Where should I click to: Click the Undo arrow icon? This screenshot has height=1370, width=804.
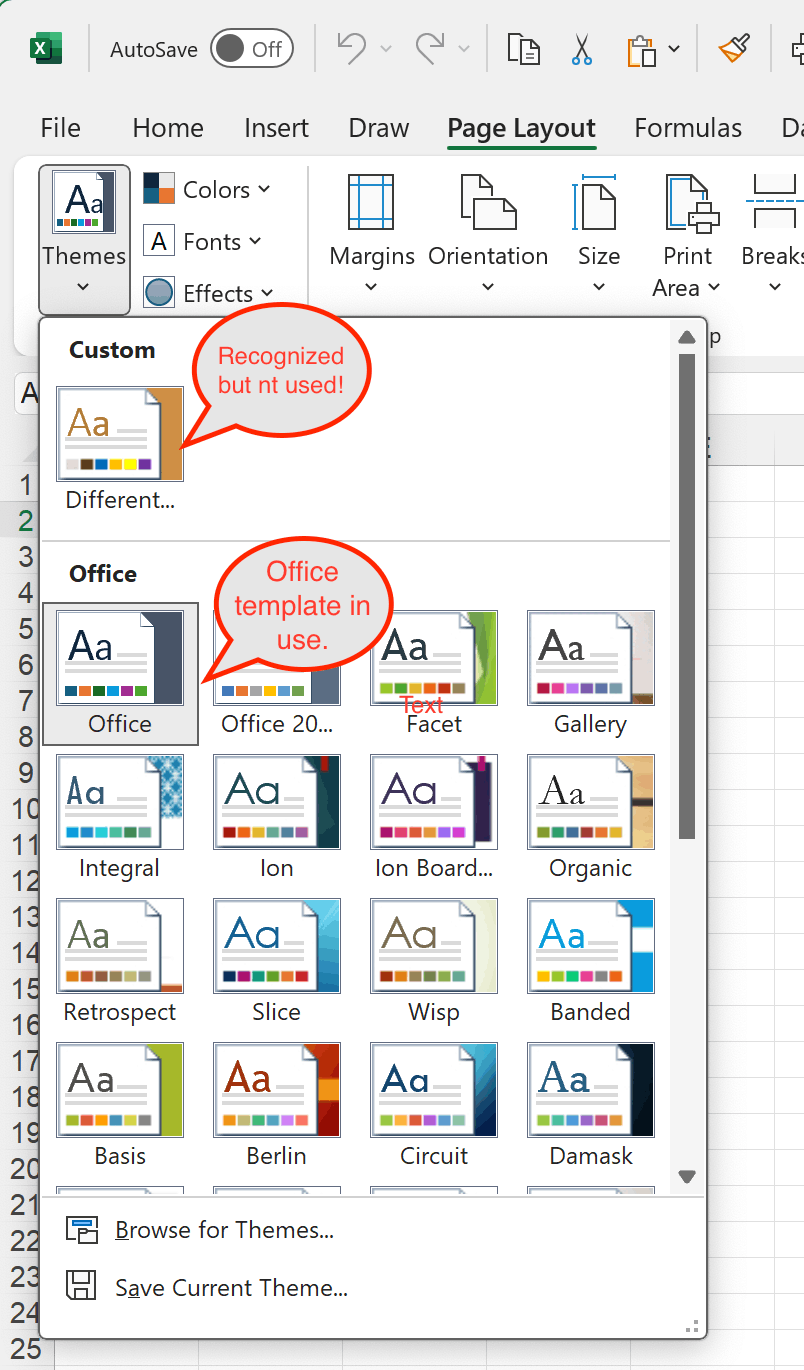pos(351,48)
